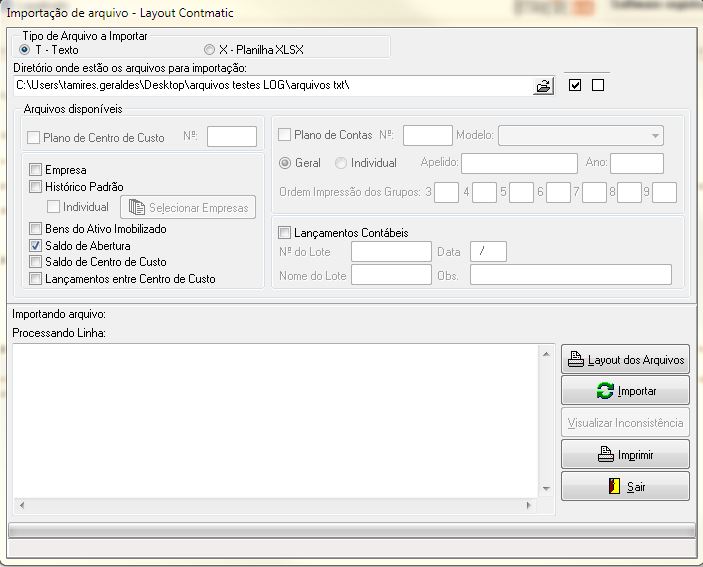Uncheck the Saldo de Abertura checkbox
The height and width of the screenshot is (567, 703).
click(36, 246)
